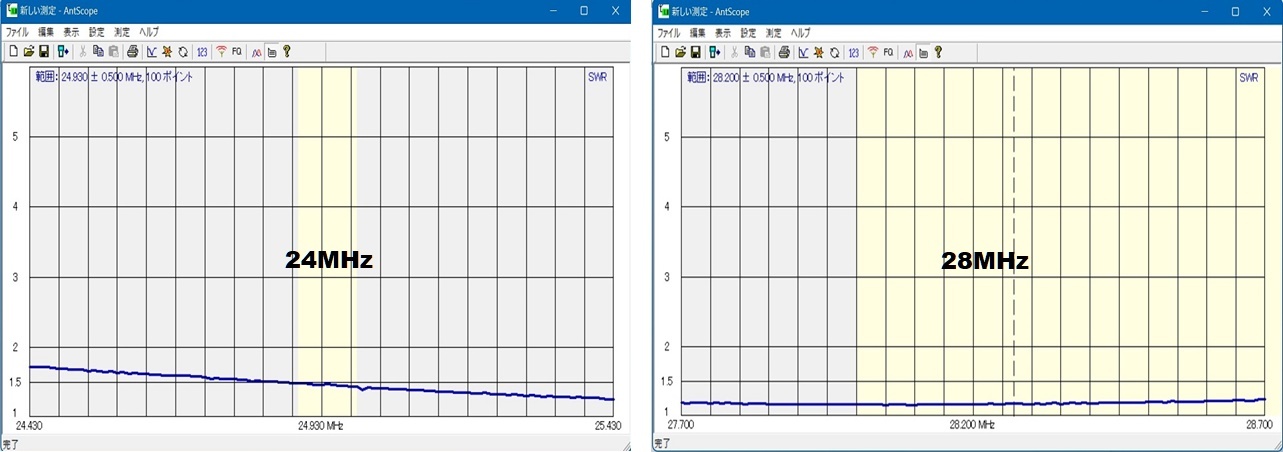1283x452 pixels.
Task: Open the ヘルプ menu in the 28.200 MHz window
Action: point(801,33)
